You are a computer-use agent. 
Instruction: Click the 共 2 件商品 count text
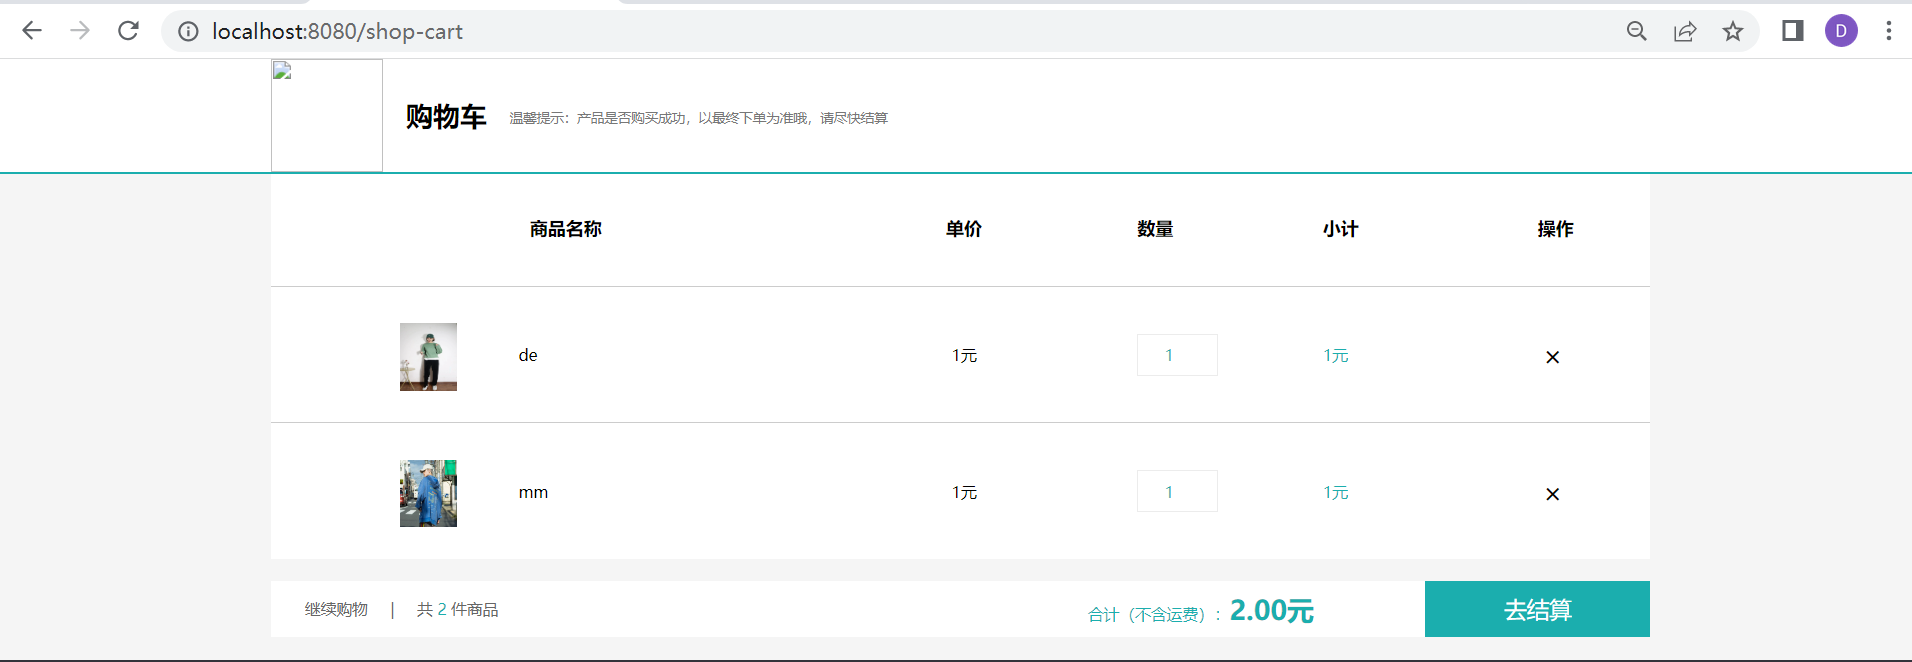tap(457, 609)
